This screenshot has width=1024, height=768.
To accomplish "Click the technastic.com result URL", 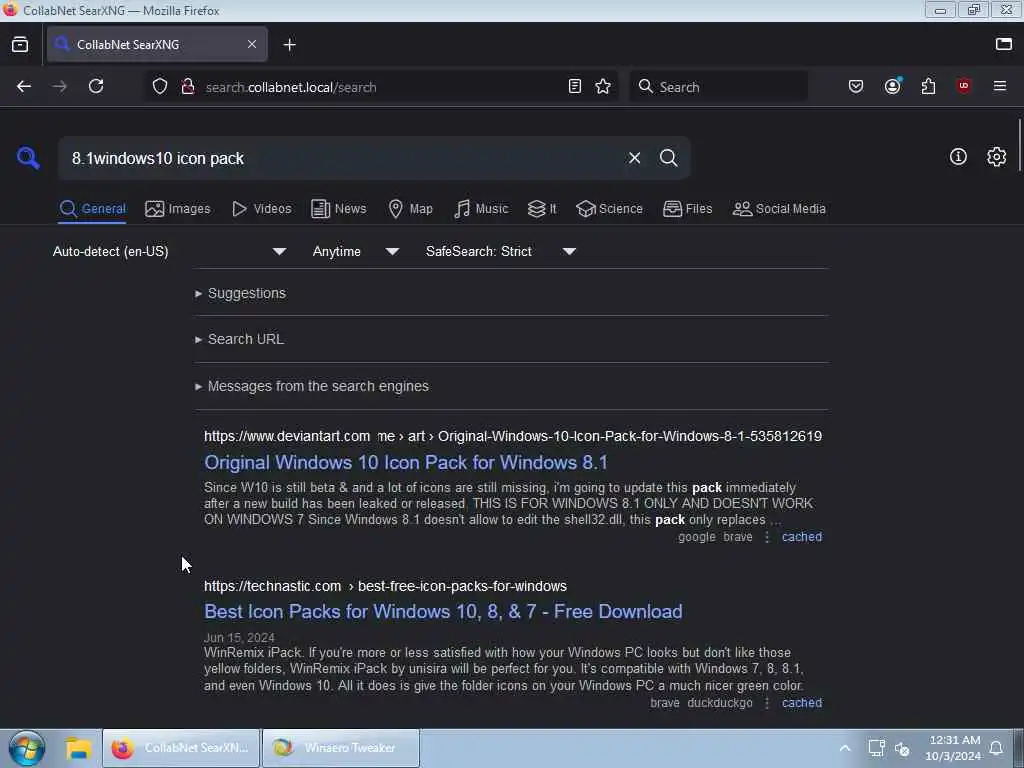I will pyautogui.click(x=385, y=586).
